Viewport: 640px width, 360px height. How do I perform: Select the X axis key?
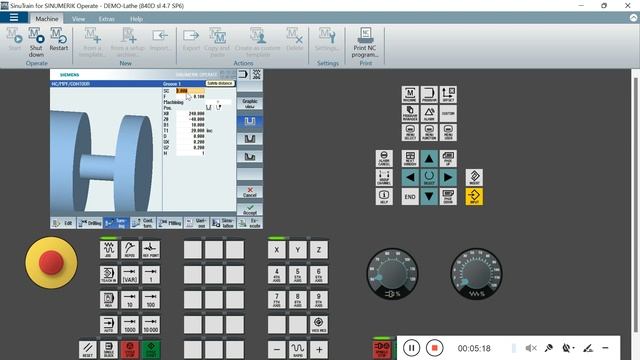click(x=277, y=249)
